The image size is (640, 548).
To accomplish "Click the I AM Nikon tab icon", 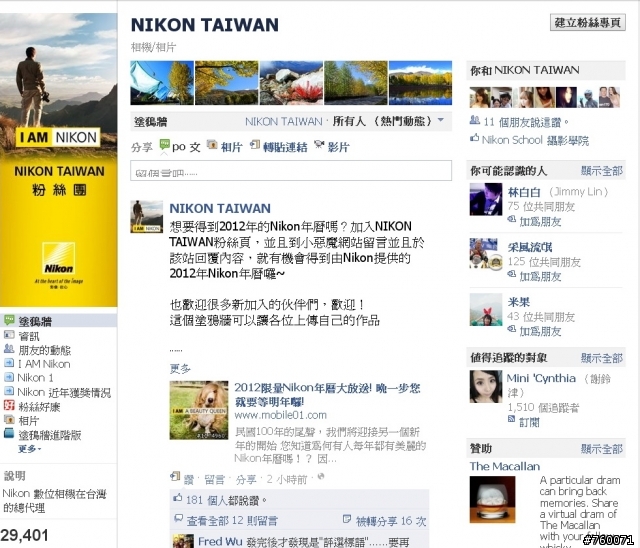I will point(9,363).
